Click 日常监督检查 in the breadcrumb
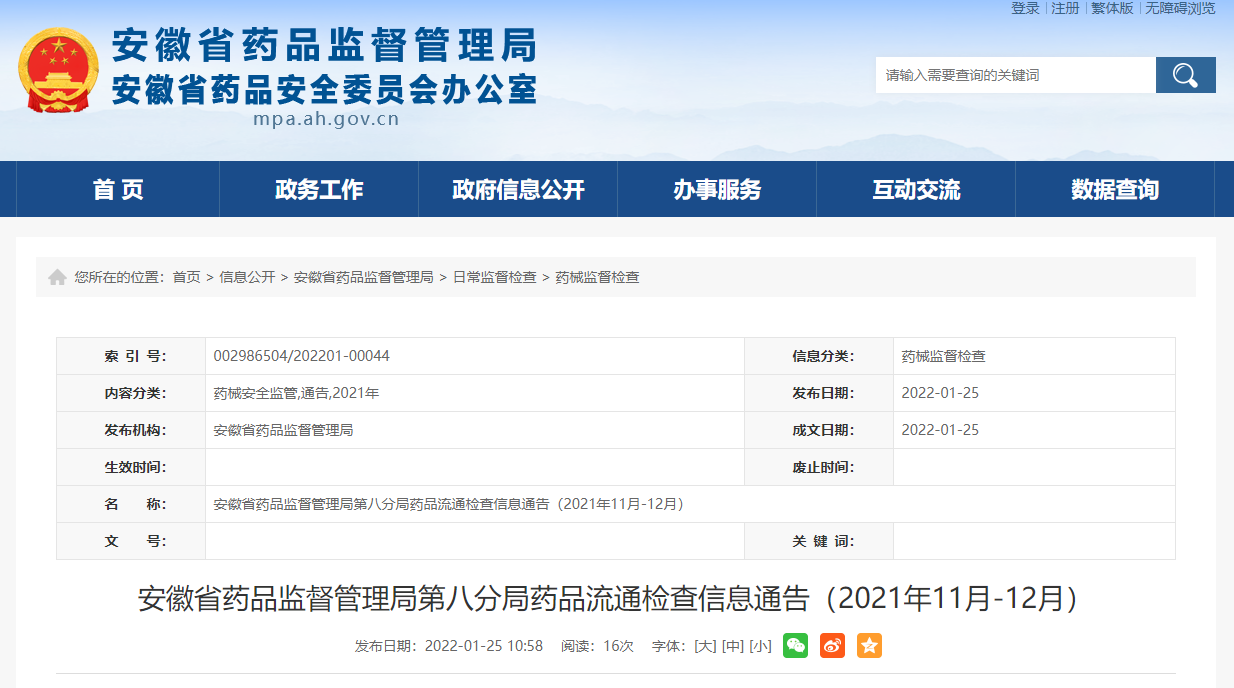1234x688 pixels. [494, 277]
